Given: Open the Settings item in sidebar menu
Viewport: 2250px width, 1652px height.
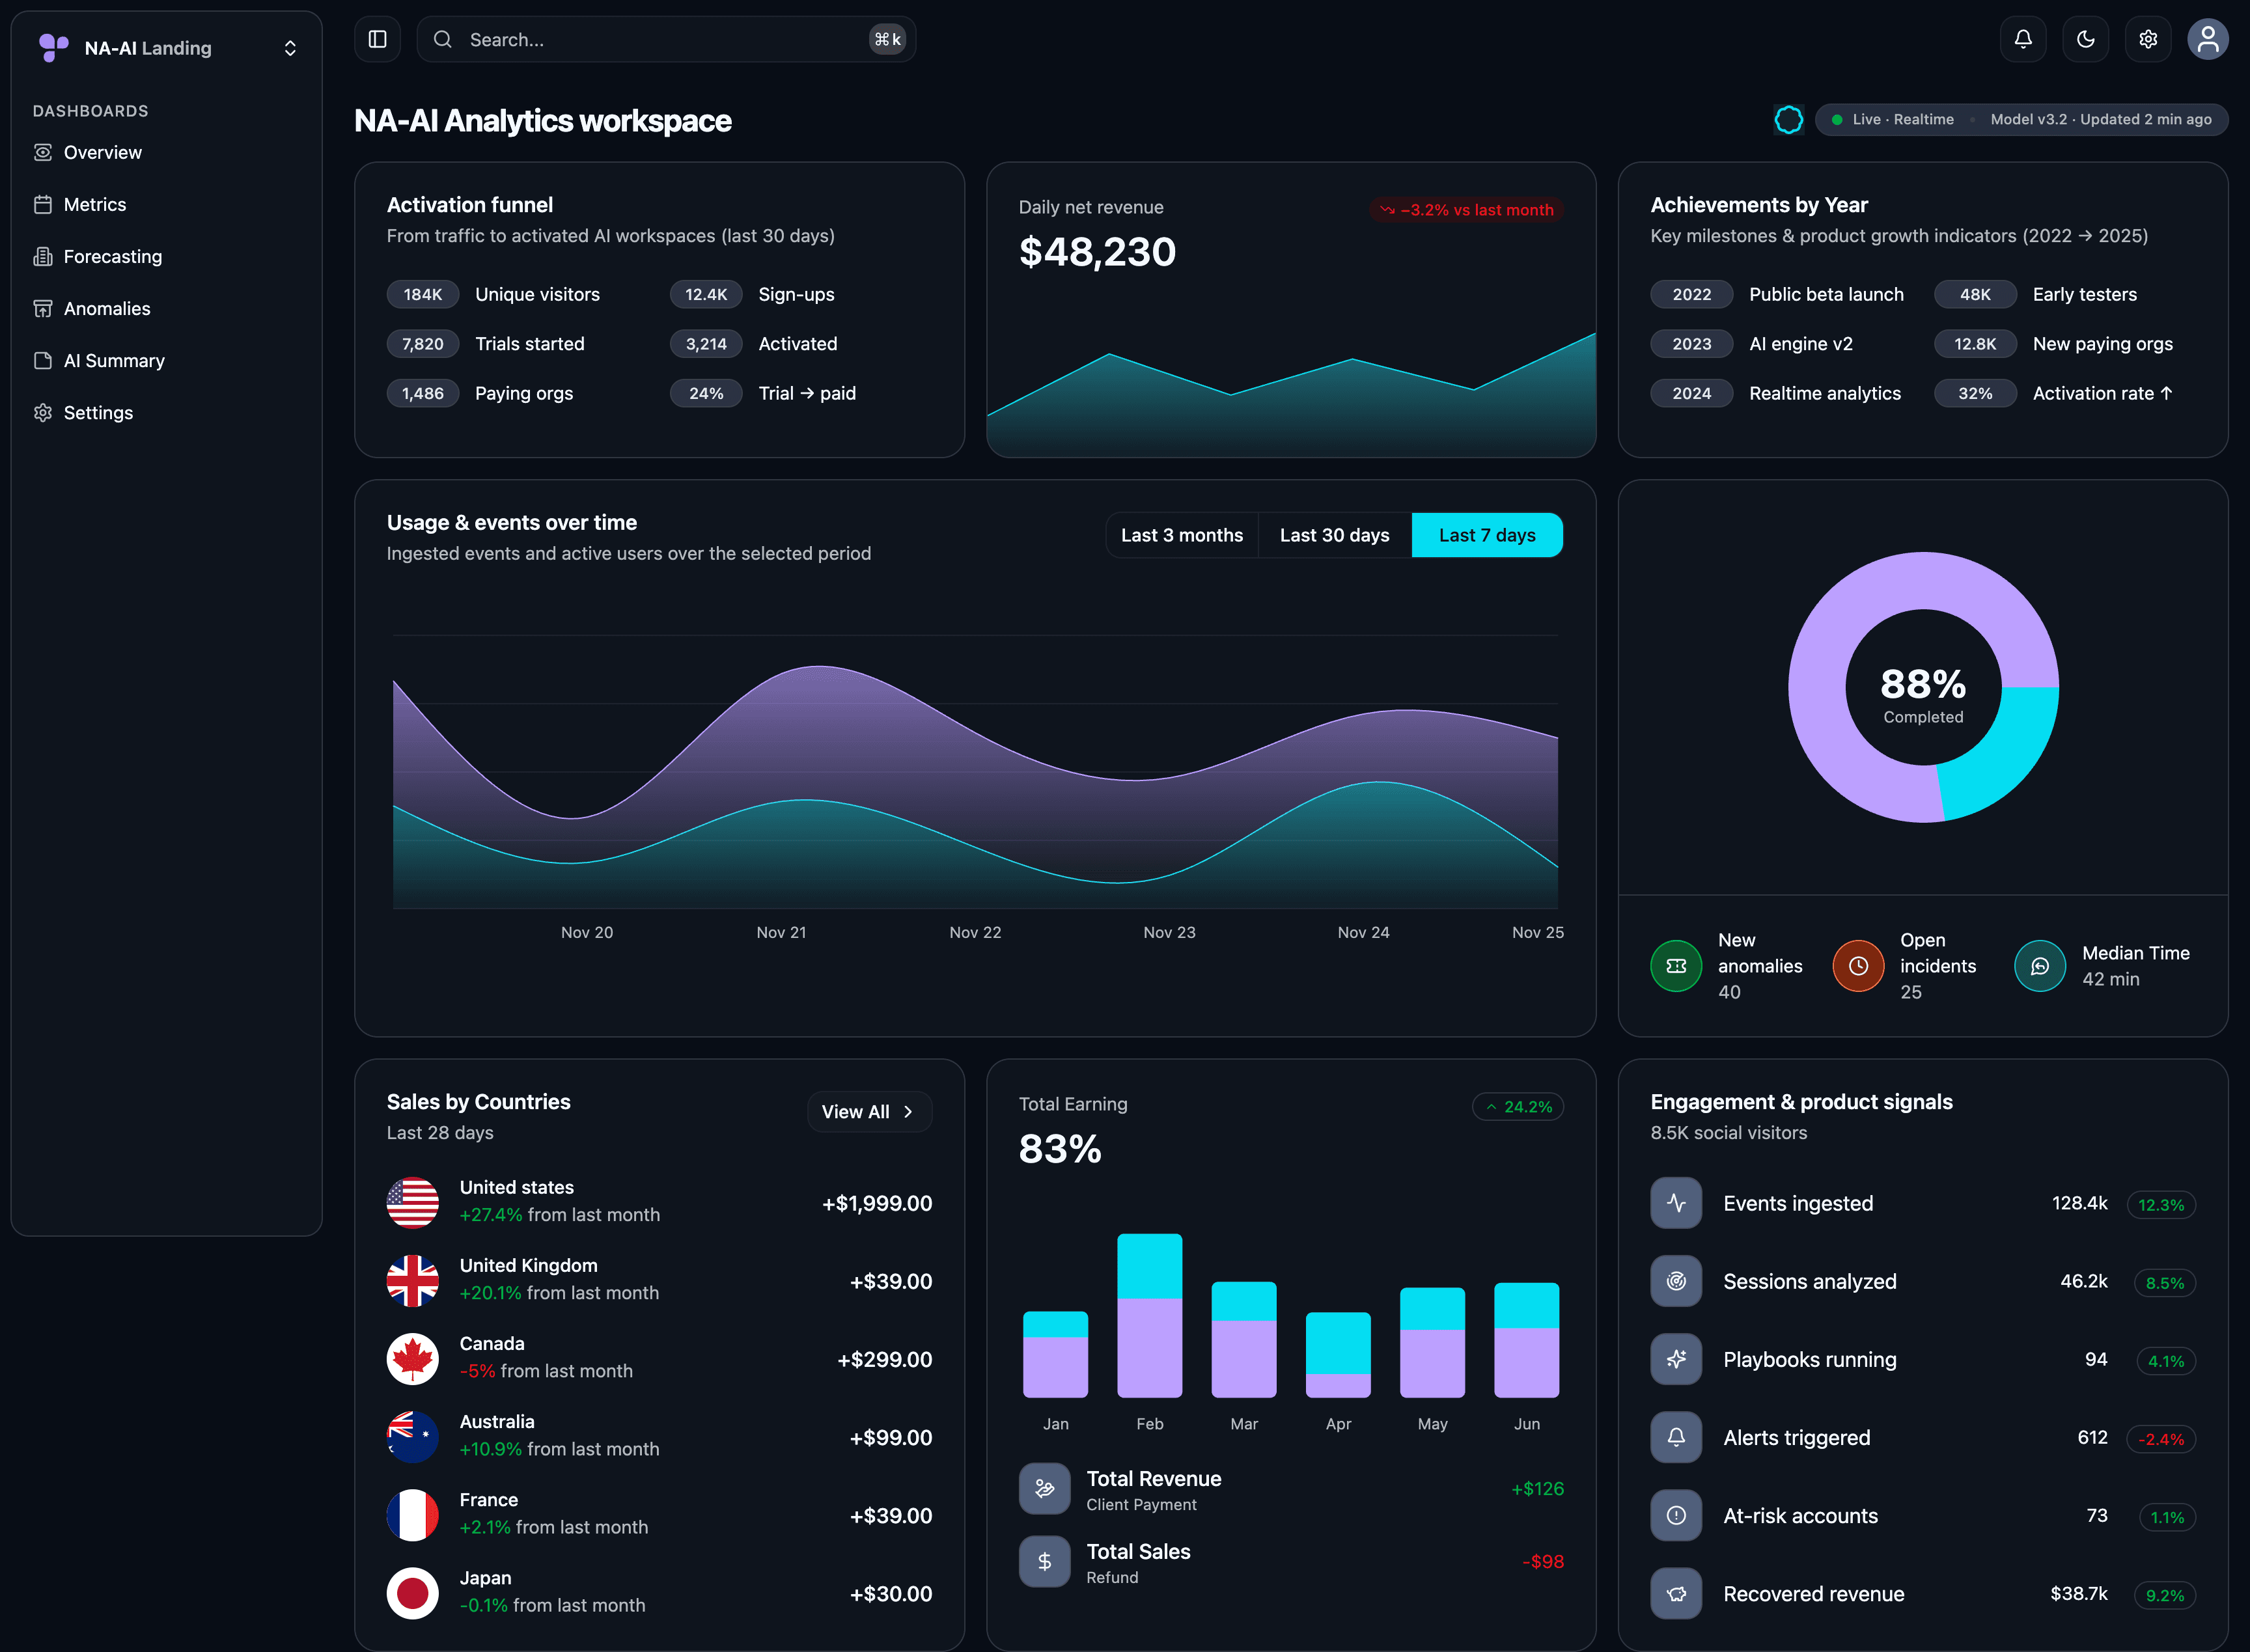Looking at the screenshot, I should pyautogui.click(x=98, y=412).
